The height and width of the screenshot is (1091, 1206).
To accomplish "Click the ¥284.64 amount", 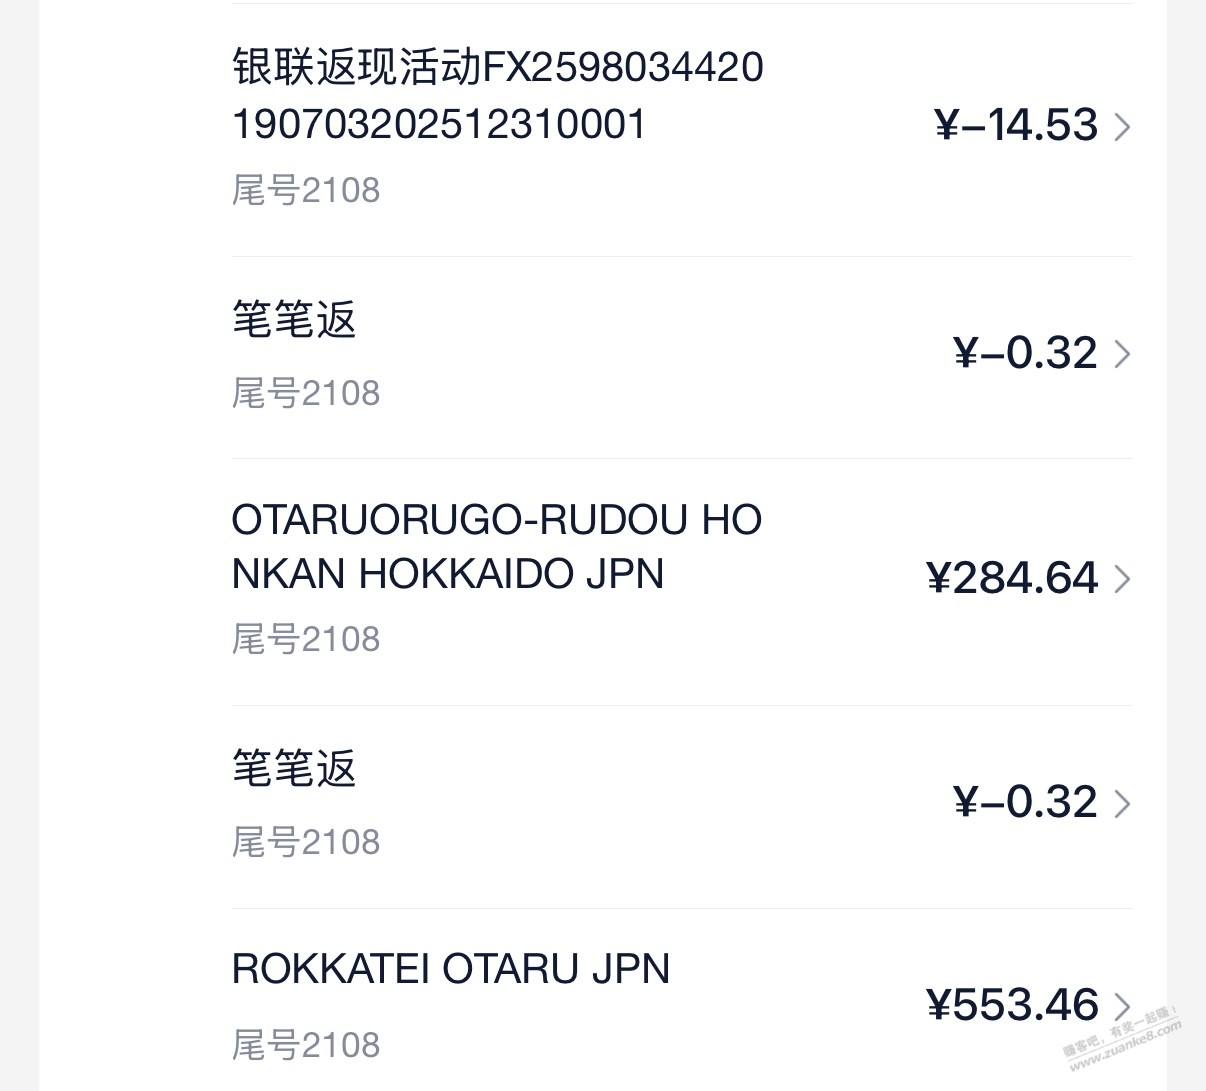I will click(1012, 579).
